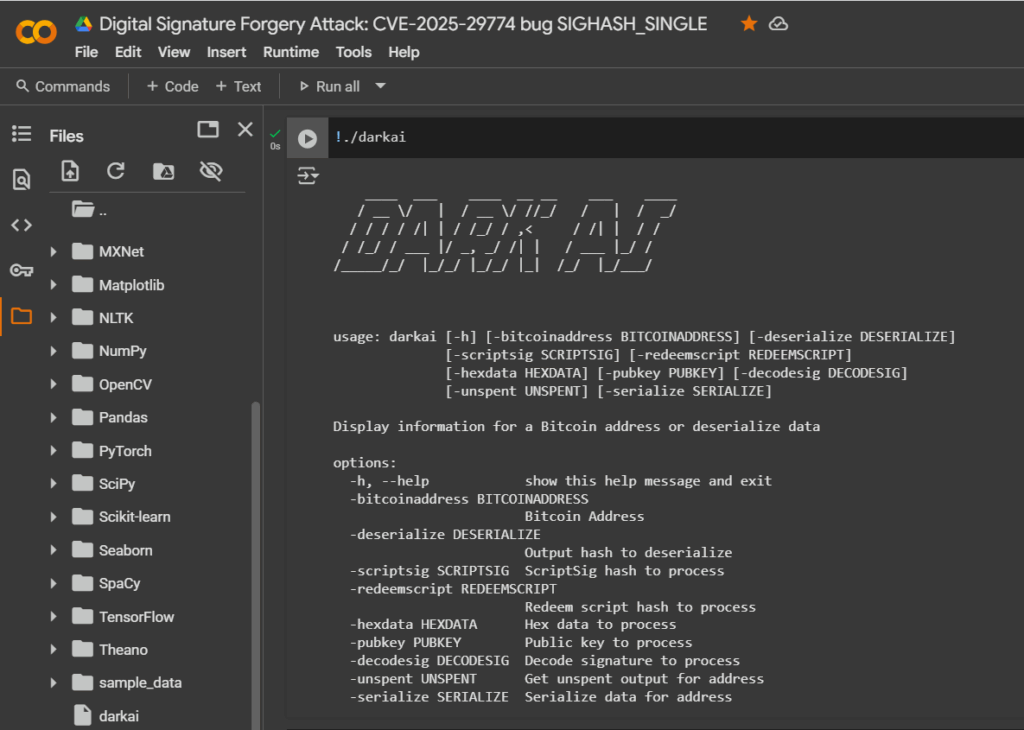Expand the MXNet folder

click(x=54, y=251)
